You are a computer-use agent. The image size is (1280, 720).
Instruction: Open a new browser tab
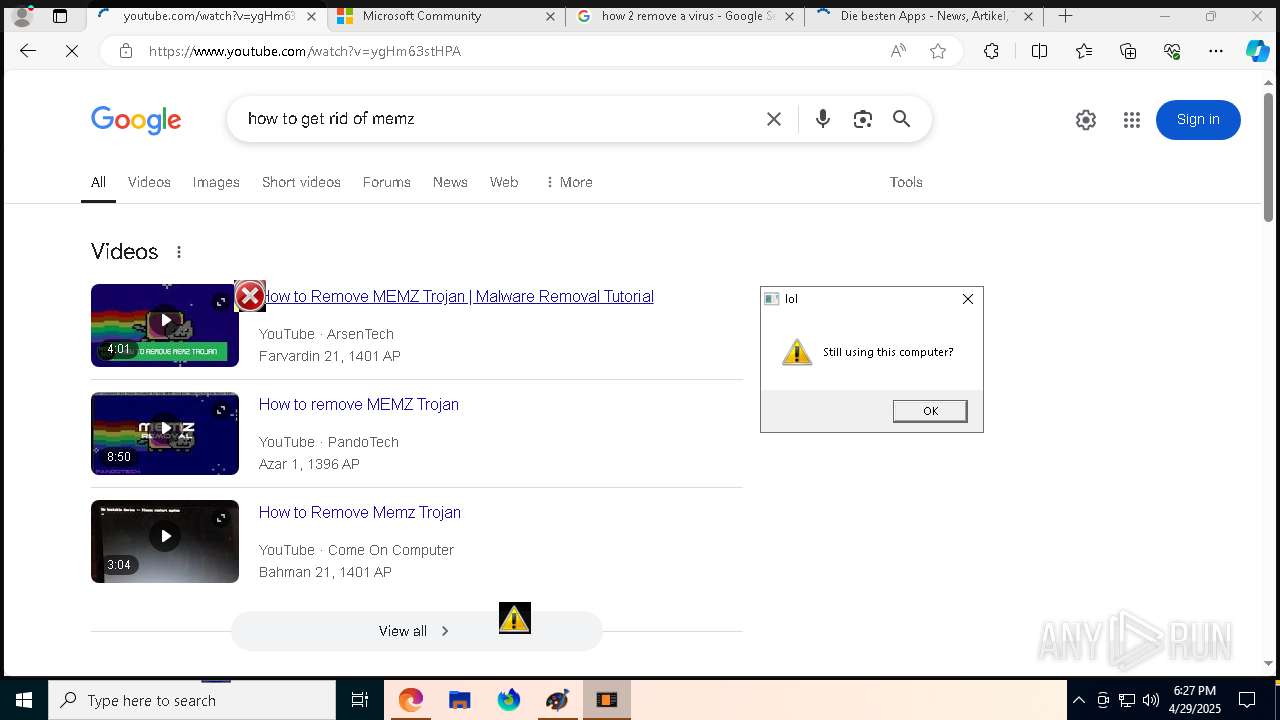pyautogui.click(x=1066, y=16)
